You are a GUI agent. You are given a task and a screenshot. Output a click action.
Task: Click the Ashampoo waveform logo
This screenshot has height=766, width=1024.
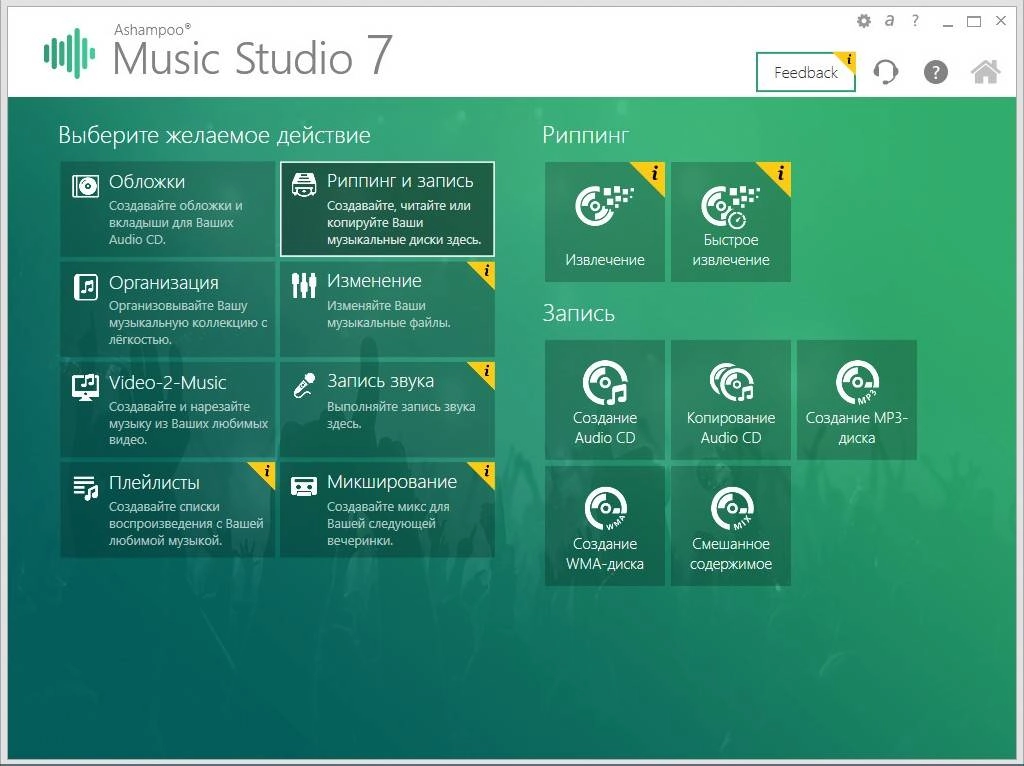[x=69, y=54]
